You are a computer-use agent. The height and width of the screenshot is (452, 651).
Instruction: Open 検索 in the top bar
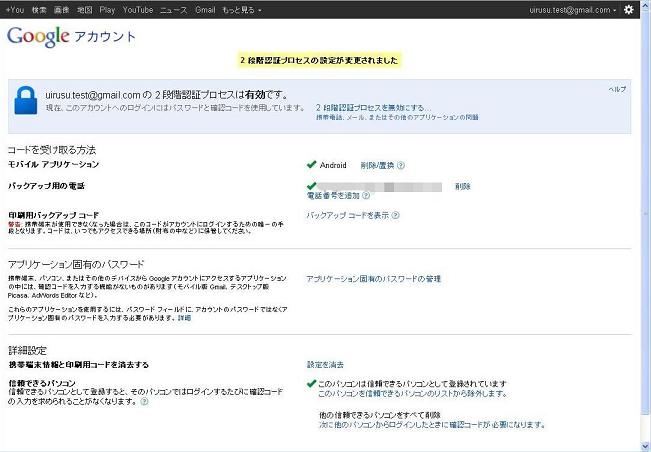coord(39,10)
